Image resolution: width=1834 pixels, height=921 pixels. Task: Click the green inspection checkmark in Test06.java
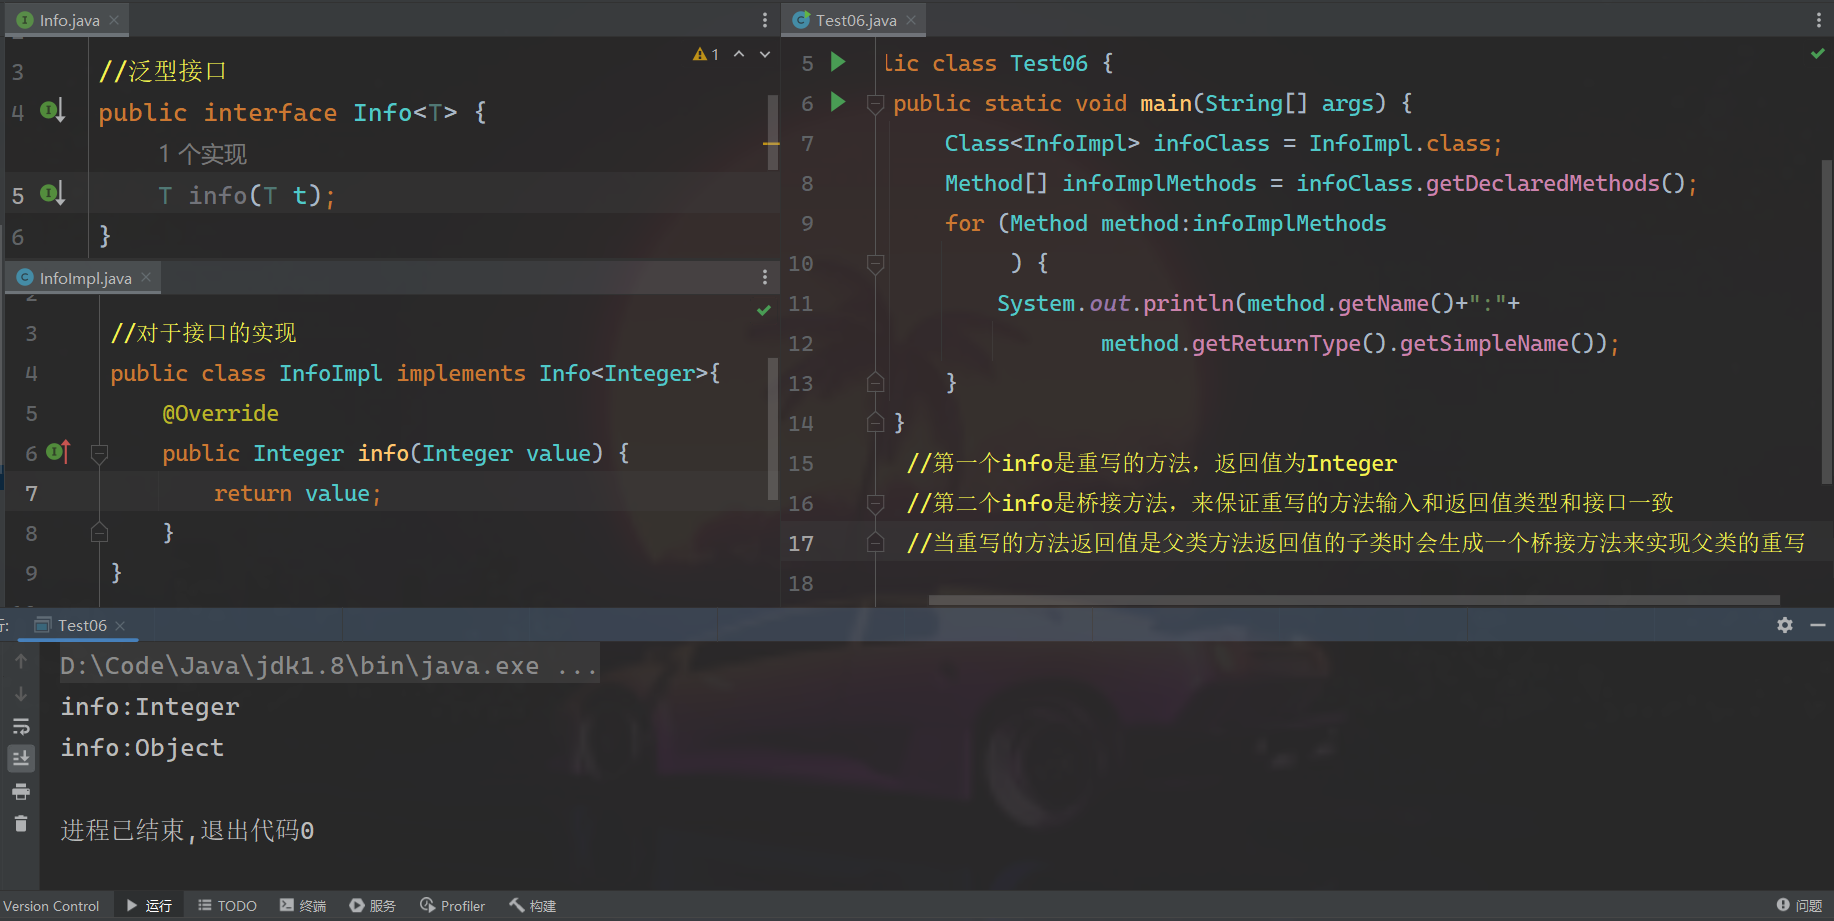[1818, 53]
